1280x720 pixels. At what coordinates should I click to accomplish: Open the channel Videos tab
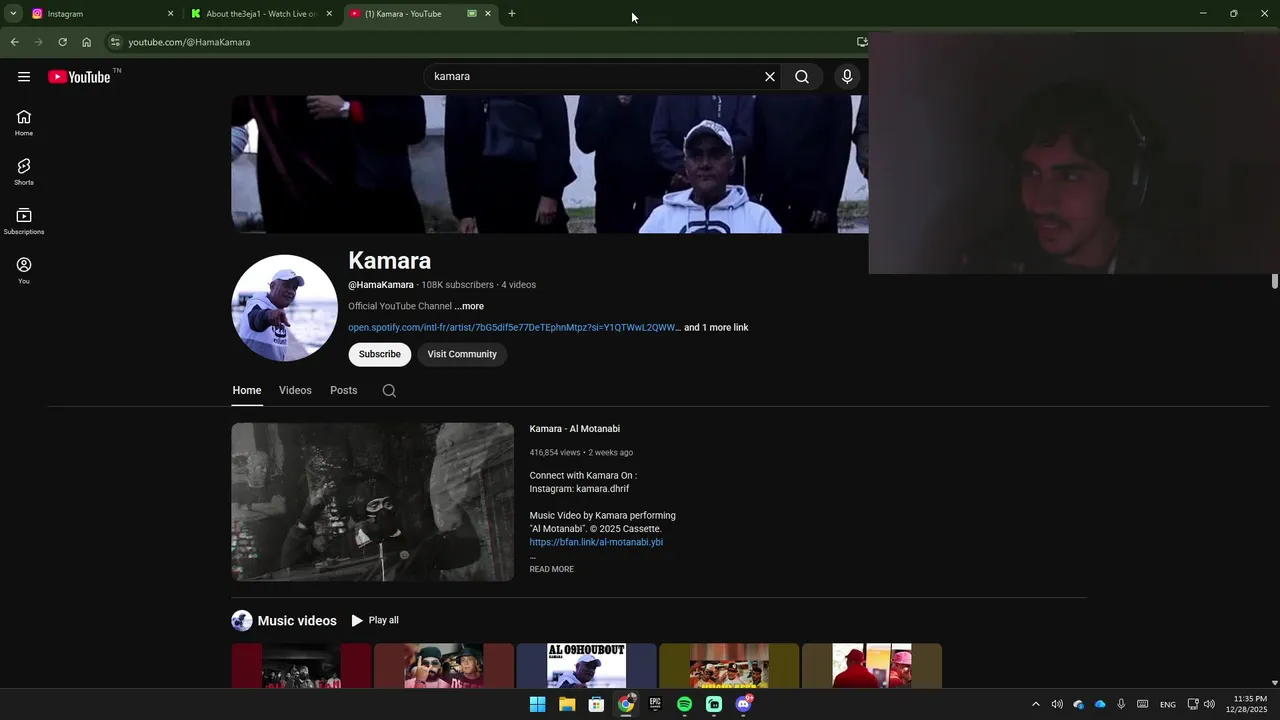(x=295, y=391)
